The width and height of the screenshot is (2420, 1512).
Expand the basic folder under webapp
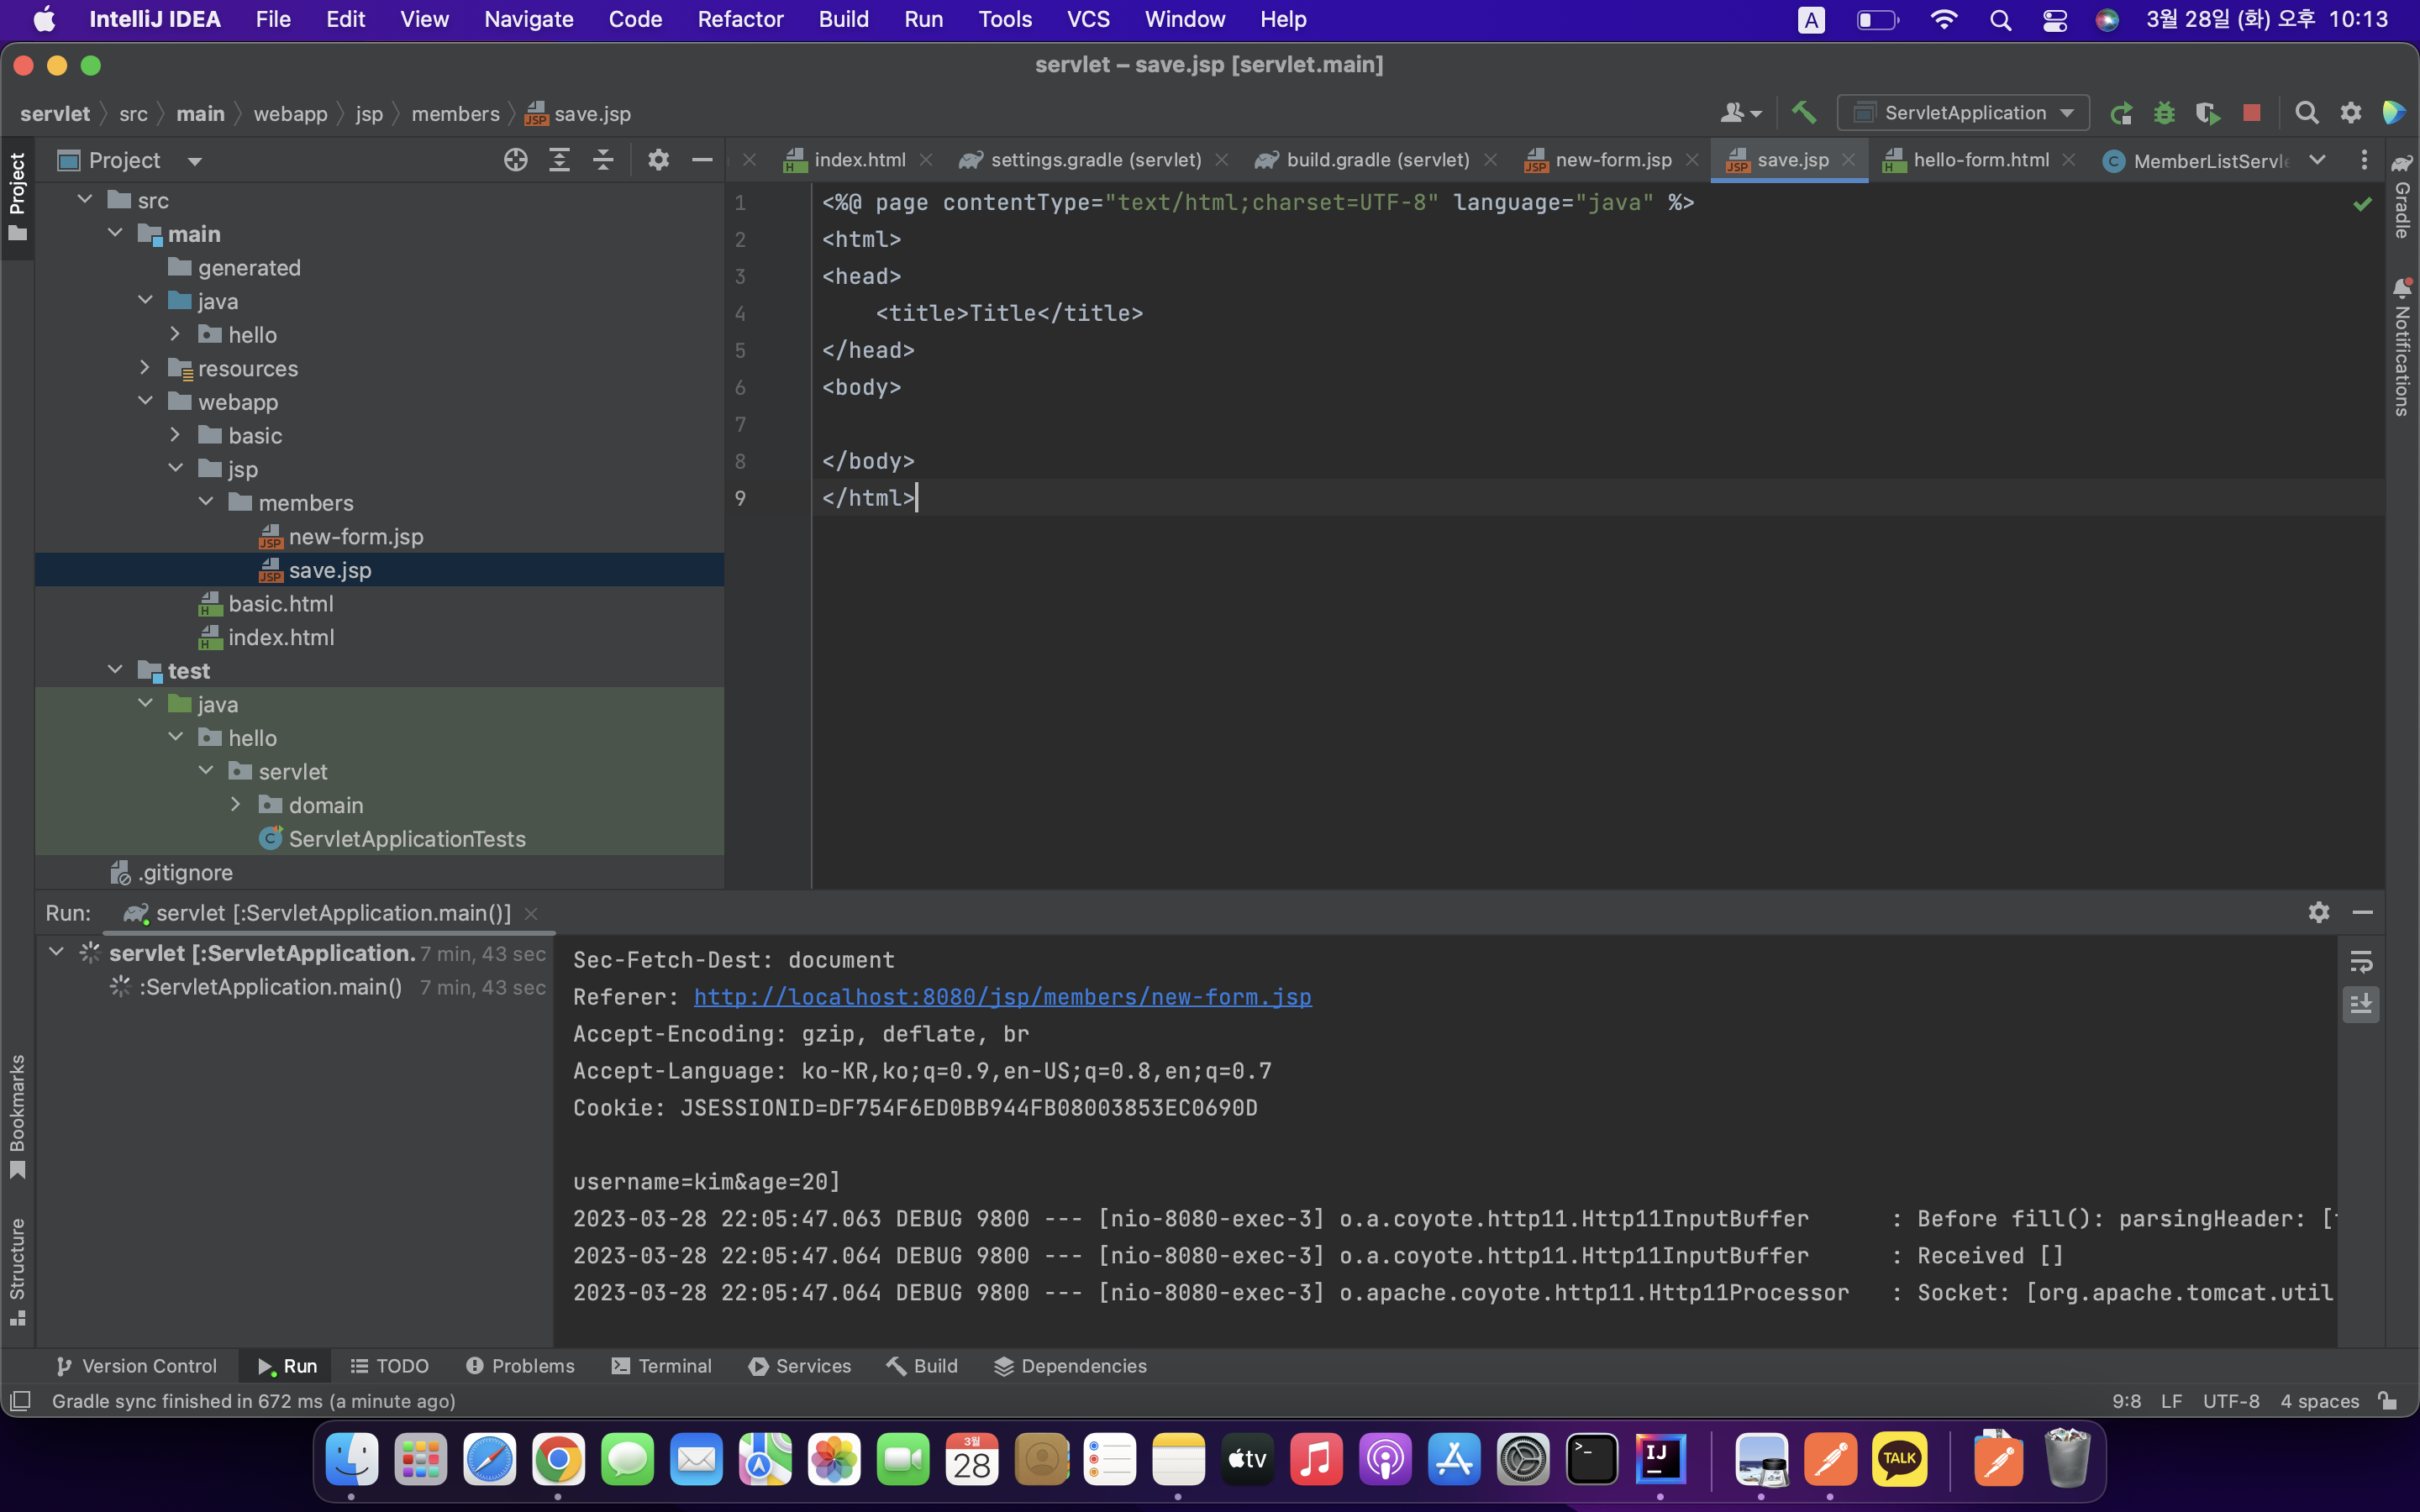tap(175, 435)
